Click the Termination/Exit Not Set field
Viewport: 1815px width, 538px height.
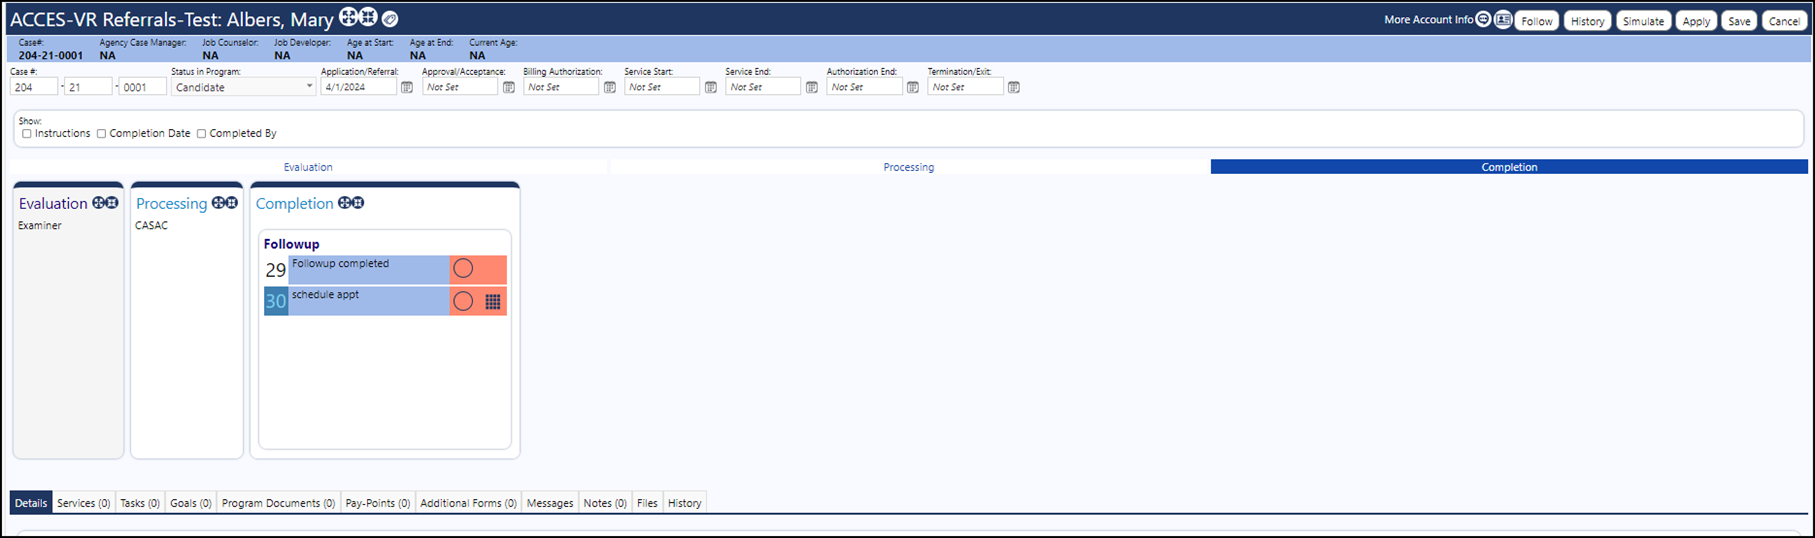click(965, 87)
